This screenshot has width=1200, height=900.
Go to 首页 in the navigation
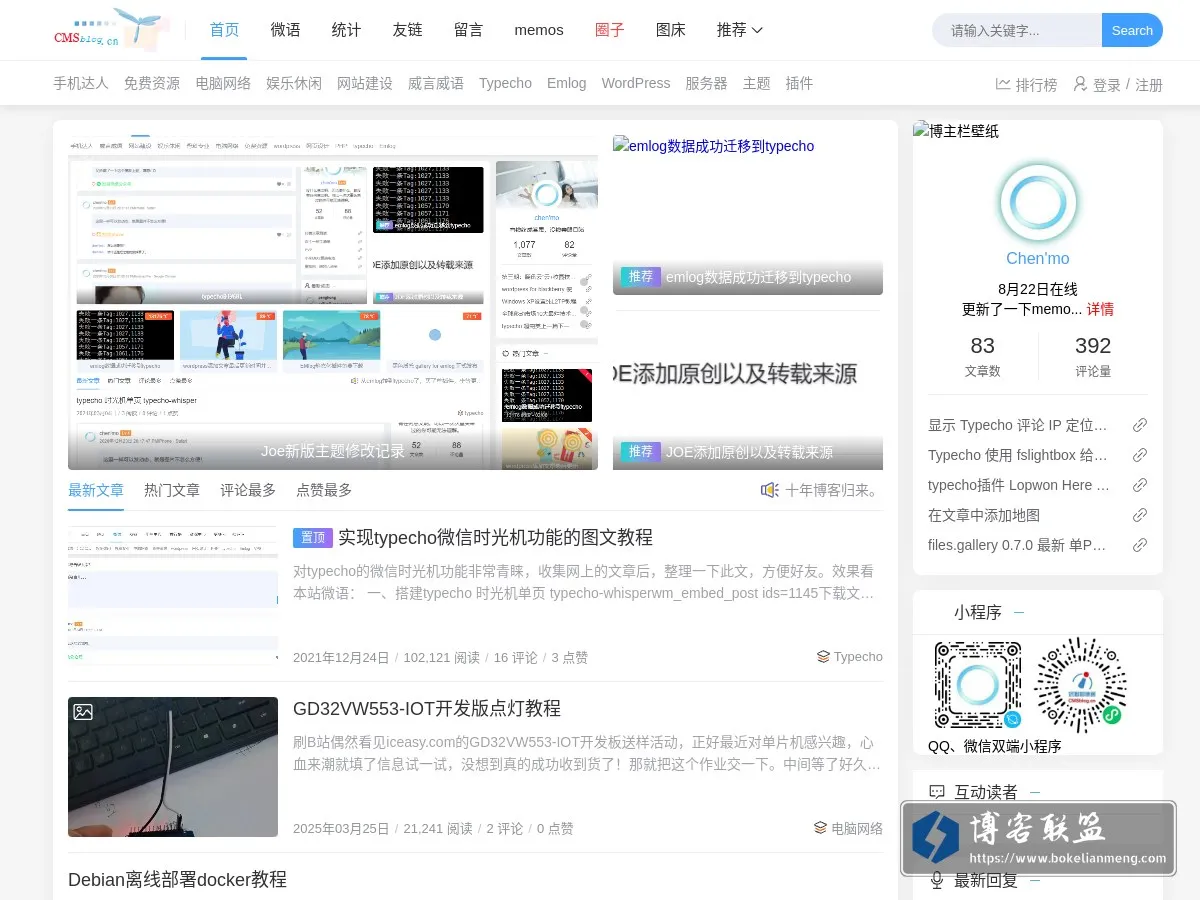[x=224, y=30]
